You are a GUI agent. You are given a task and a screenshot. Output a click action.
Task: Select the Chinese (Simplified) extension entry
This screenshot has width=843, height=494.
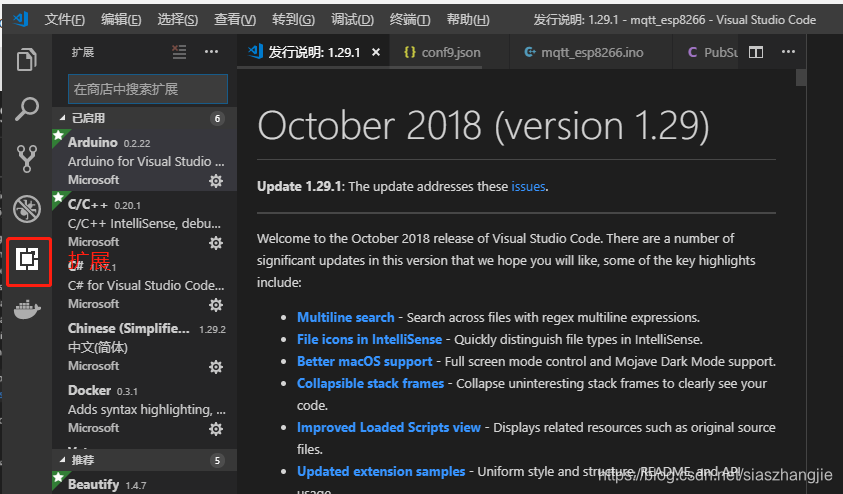pyautogui.click(x=144, y=346)
